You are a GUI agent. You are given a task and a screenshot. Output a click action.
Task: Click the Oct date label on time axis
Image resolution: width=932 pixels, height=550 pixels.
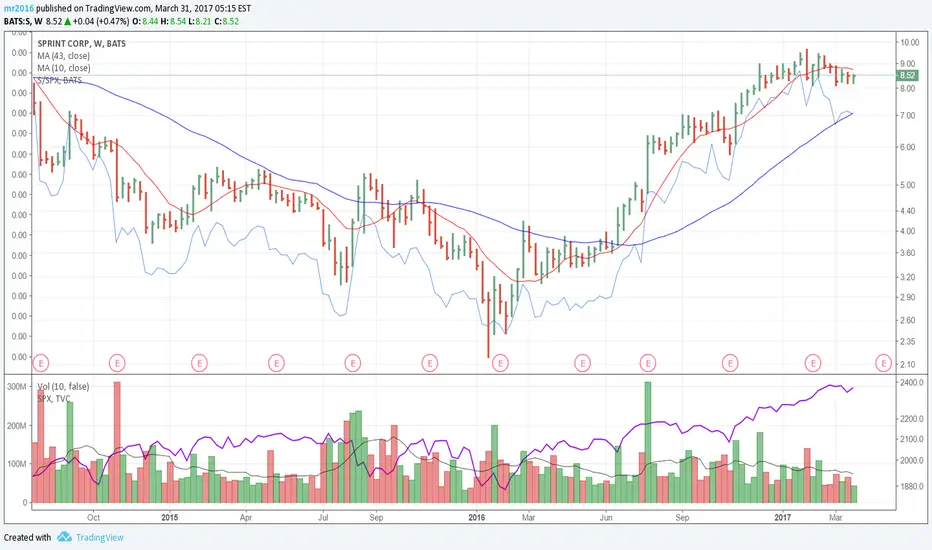[x=93, y=517]
